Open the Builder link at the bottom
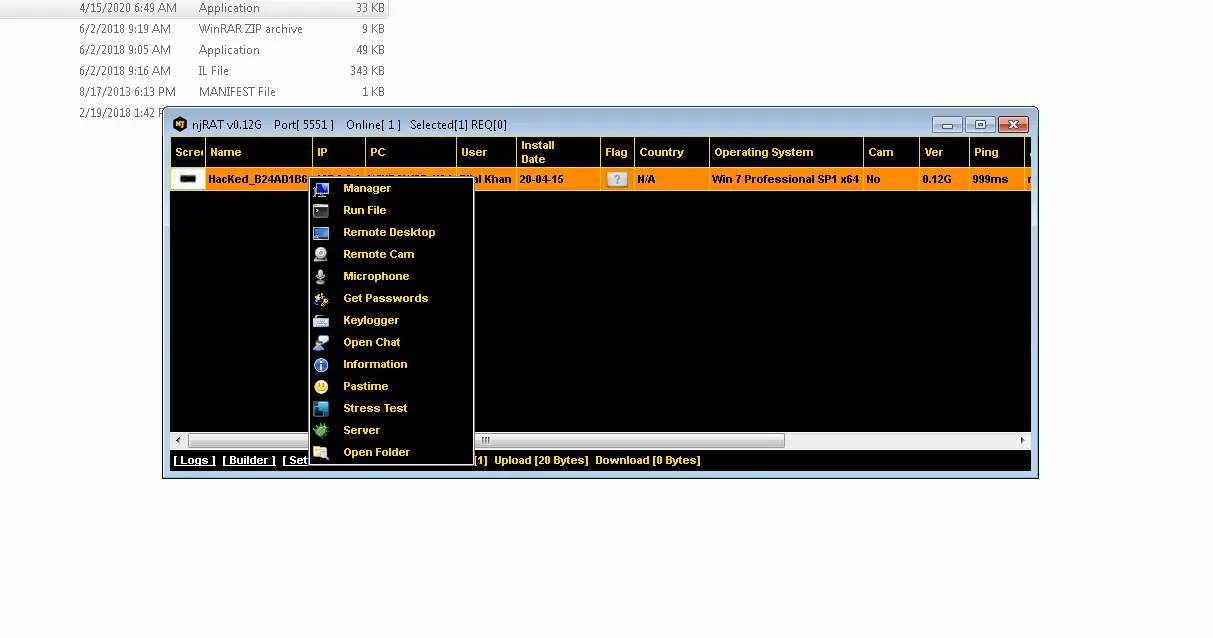1213x638 pixels. point(249,461)
